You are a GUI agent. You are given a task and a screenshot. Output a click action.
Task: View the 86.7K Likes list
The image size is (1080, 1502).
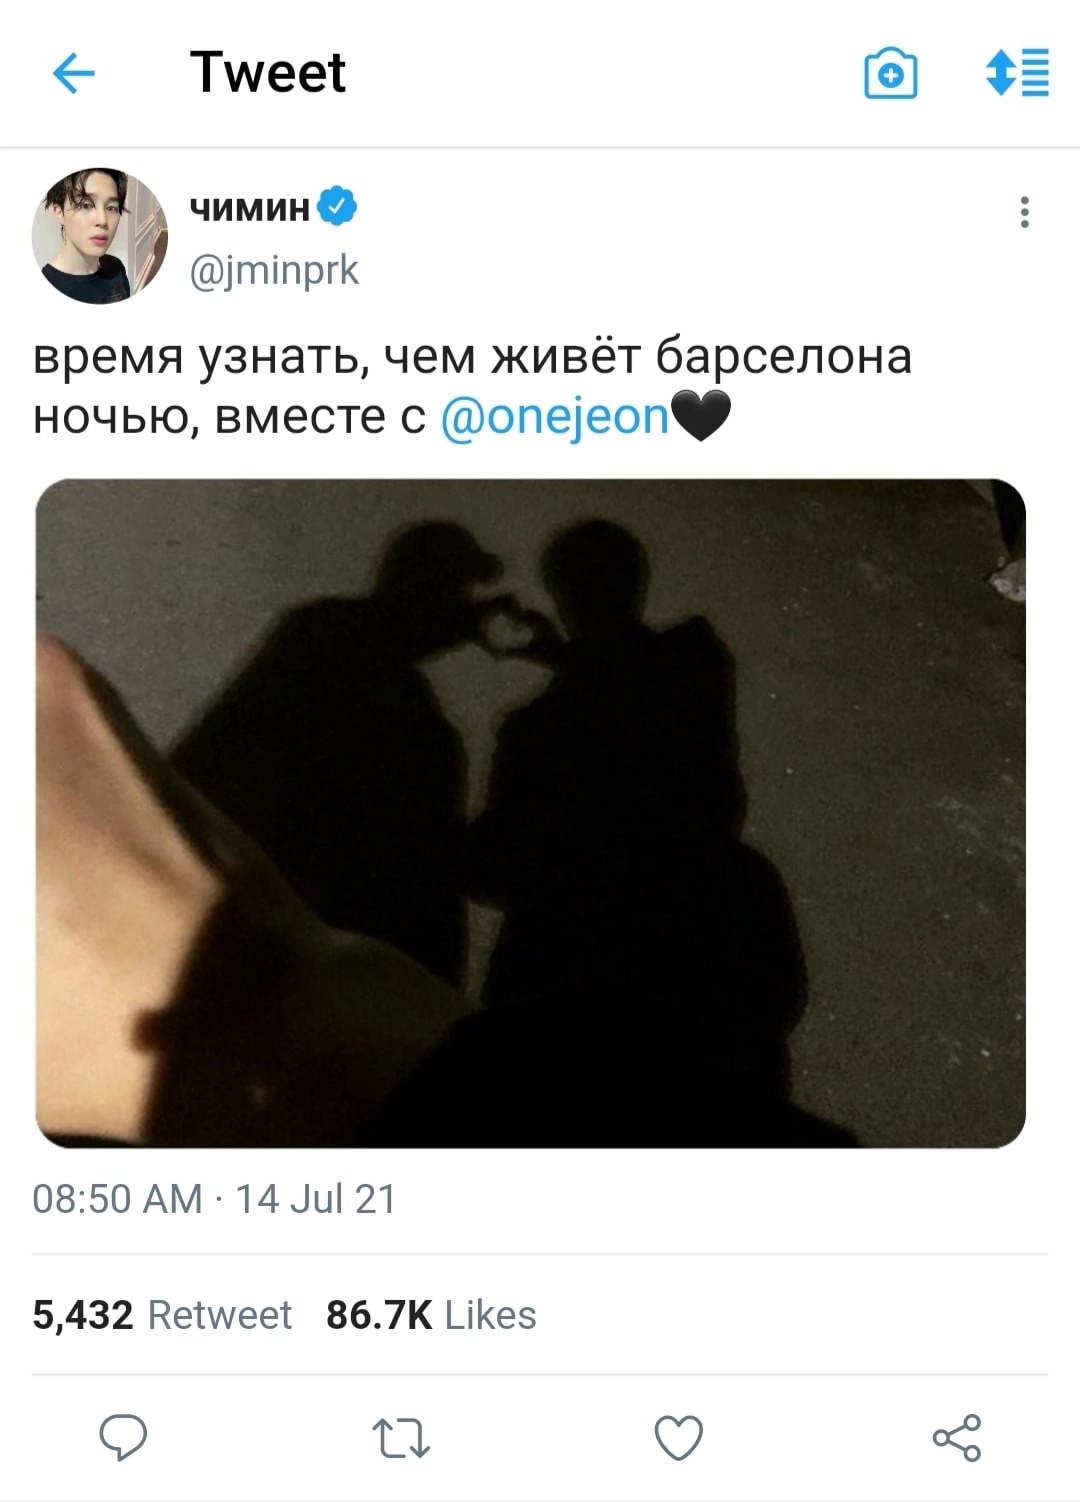tap(431, 1315)
